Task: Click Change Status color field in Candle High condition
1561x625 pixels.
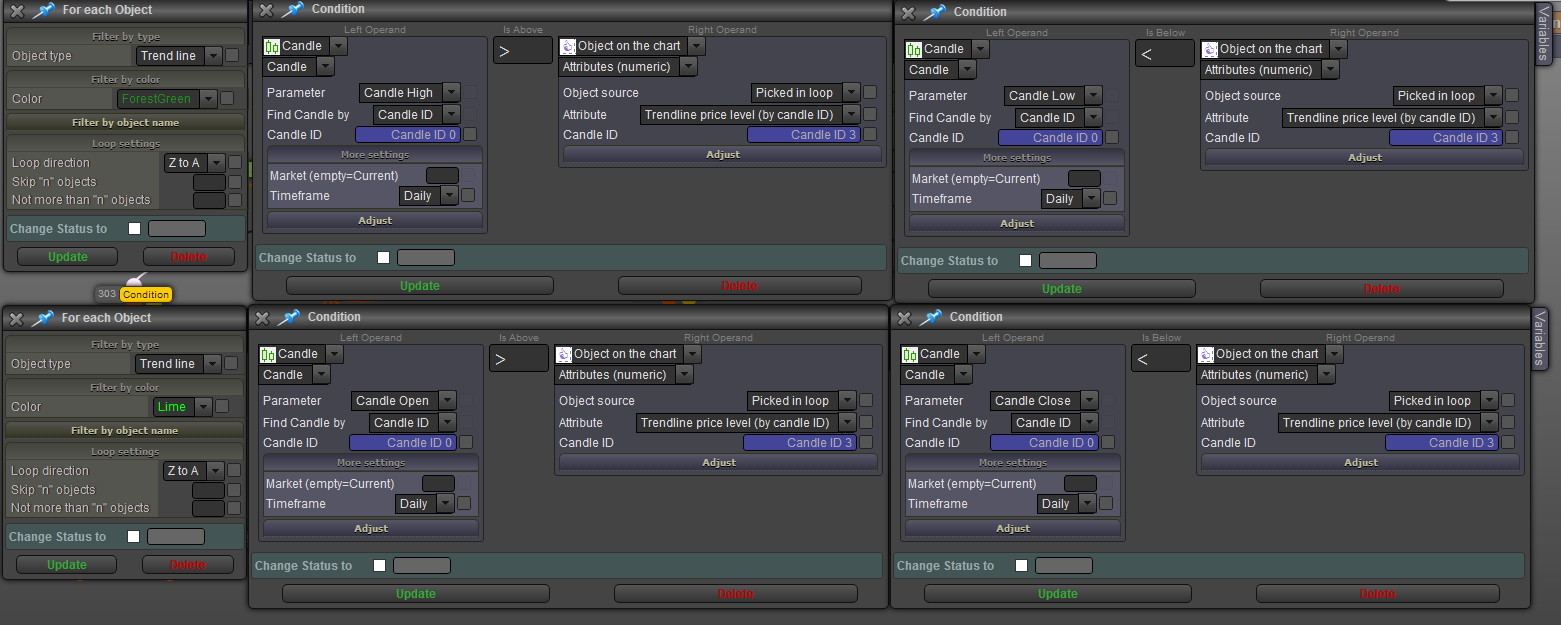Action: click(x=426, y=258)
